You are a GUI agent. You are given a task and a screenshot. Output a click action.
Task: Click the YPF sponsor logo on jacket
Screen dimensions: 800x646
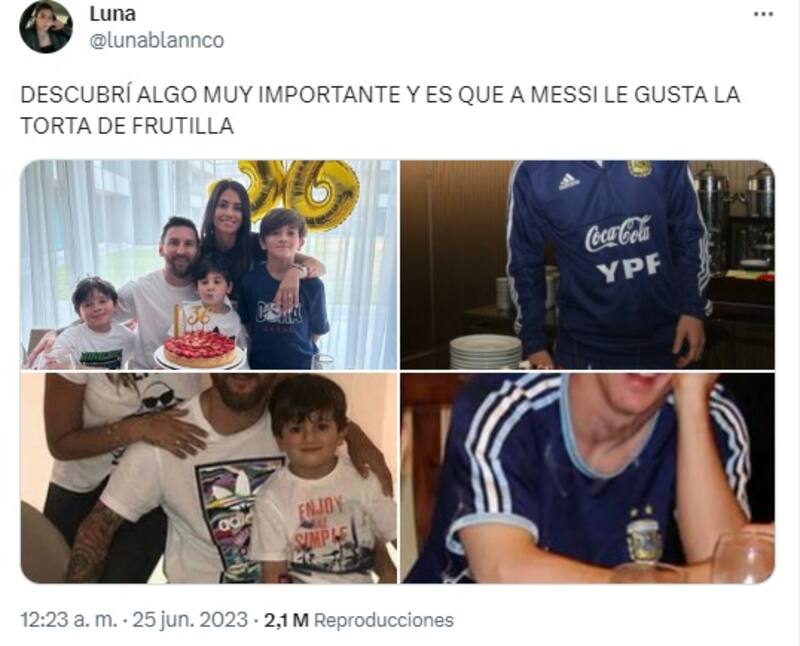pyautogui.click(x=629, y=268)
